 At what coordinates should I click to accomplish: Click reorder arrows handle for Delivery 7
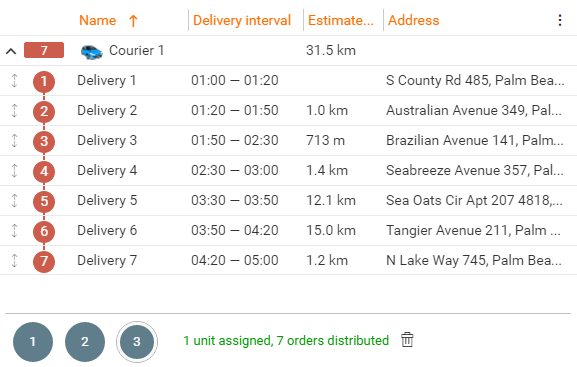[x=14, y=260]
